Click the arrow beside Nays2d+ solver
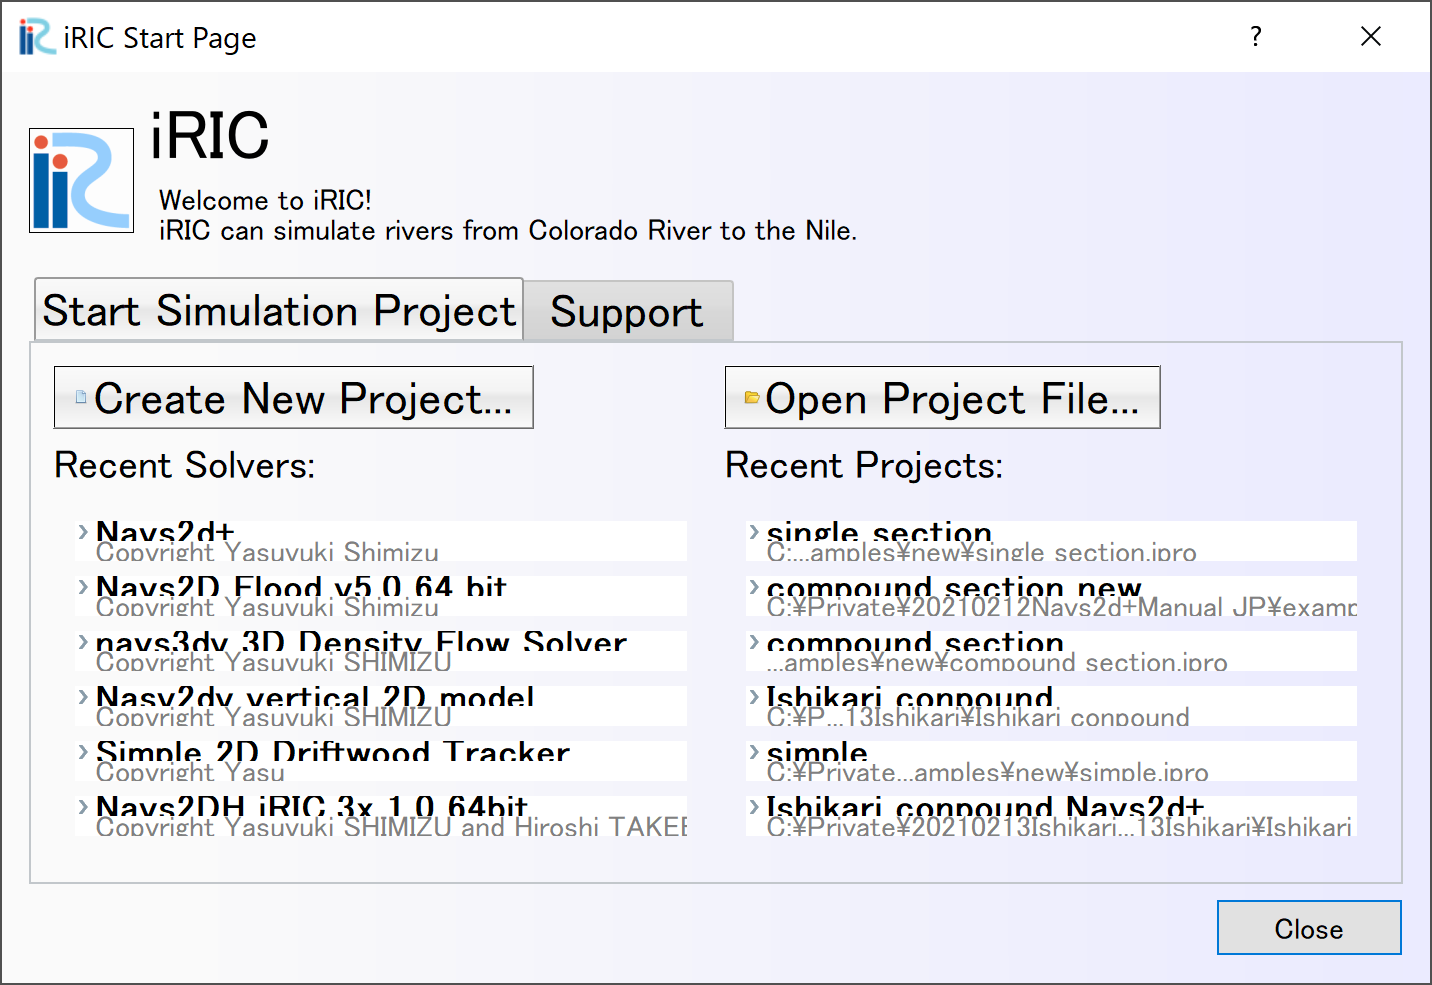The width and height of the screenshot is (1432, 985). click(84, 531)
